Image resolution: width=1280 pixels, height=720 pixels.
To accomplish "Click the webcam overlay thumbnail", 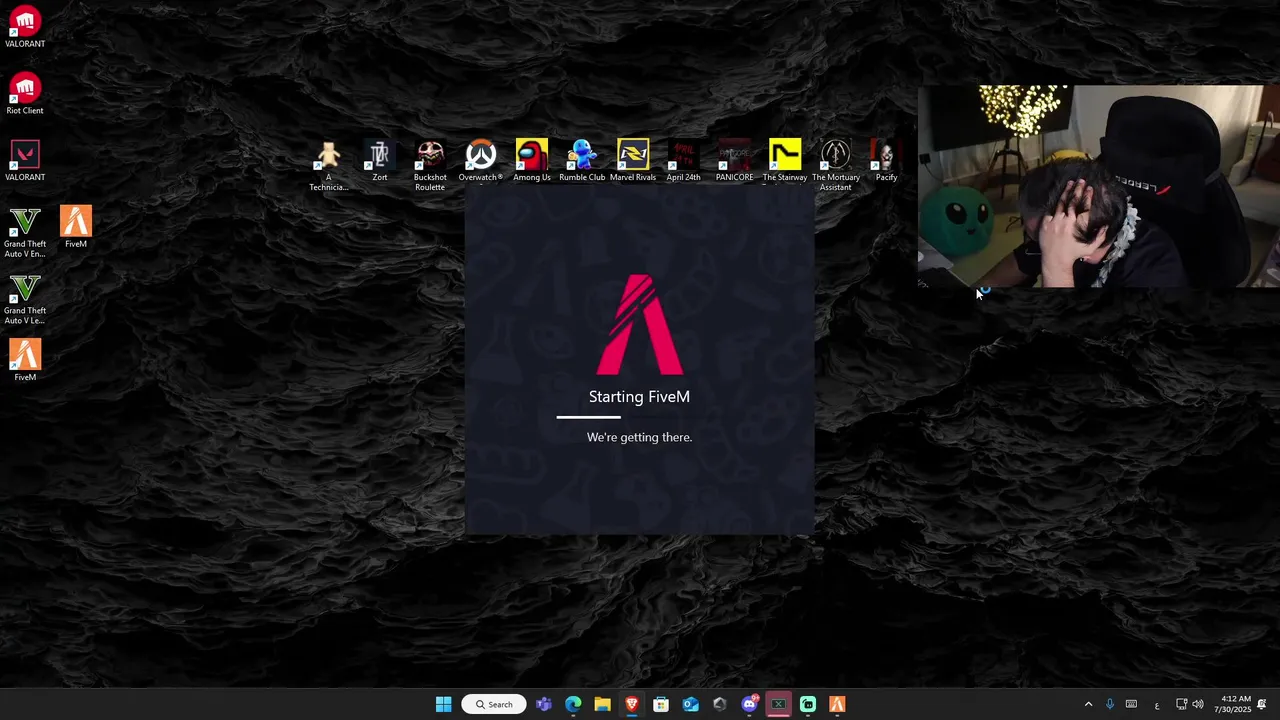I will pyautogui.click(x=1098, y=187).
